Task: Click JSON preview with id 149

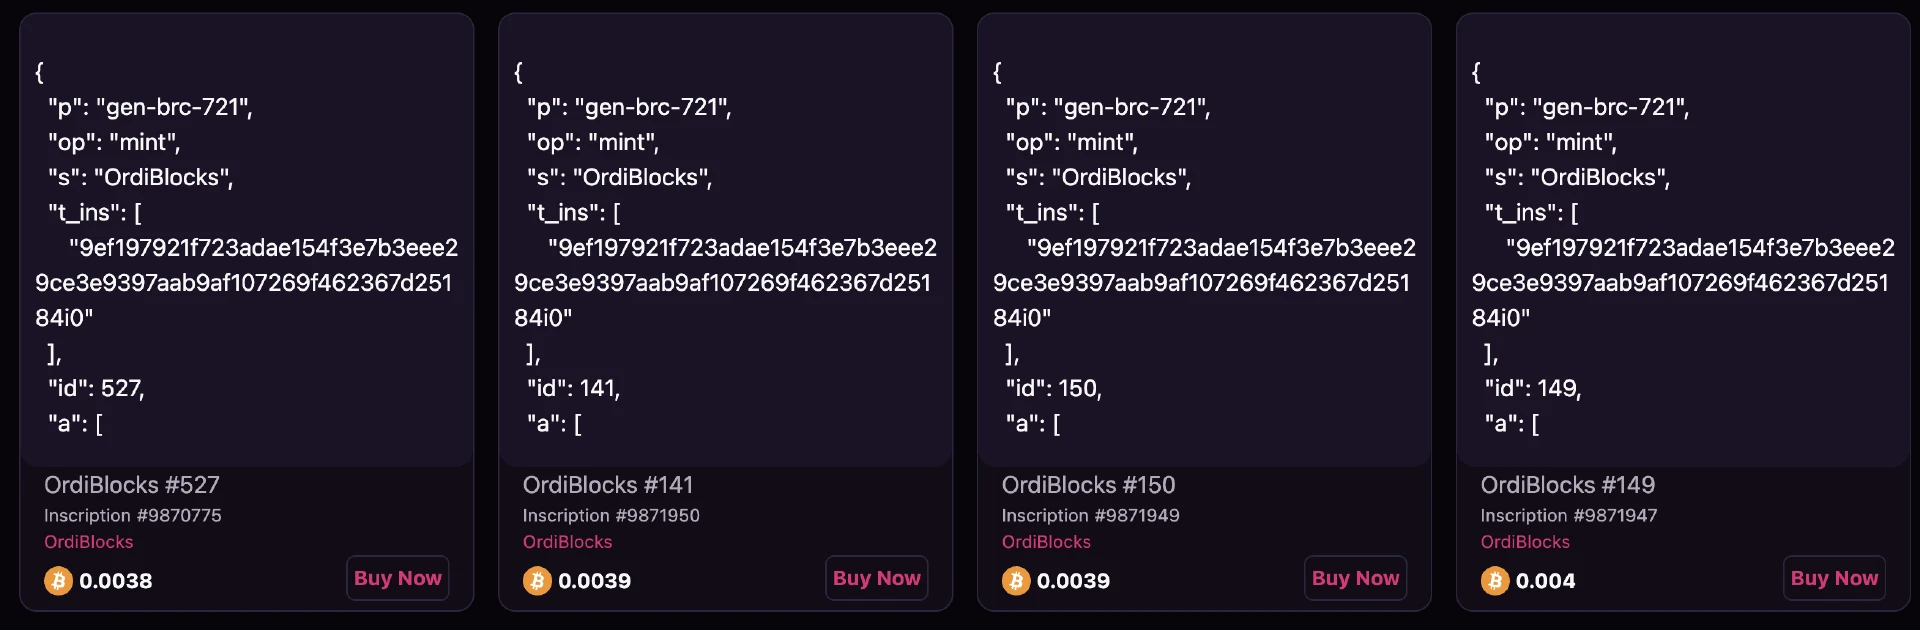Action: tap(1683, 240)
